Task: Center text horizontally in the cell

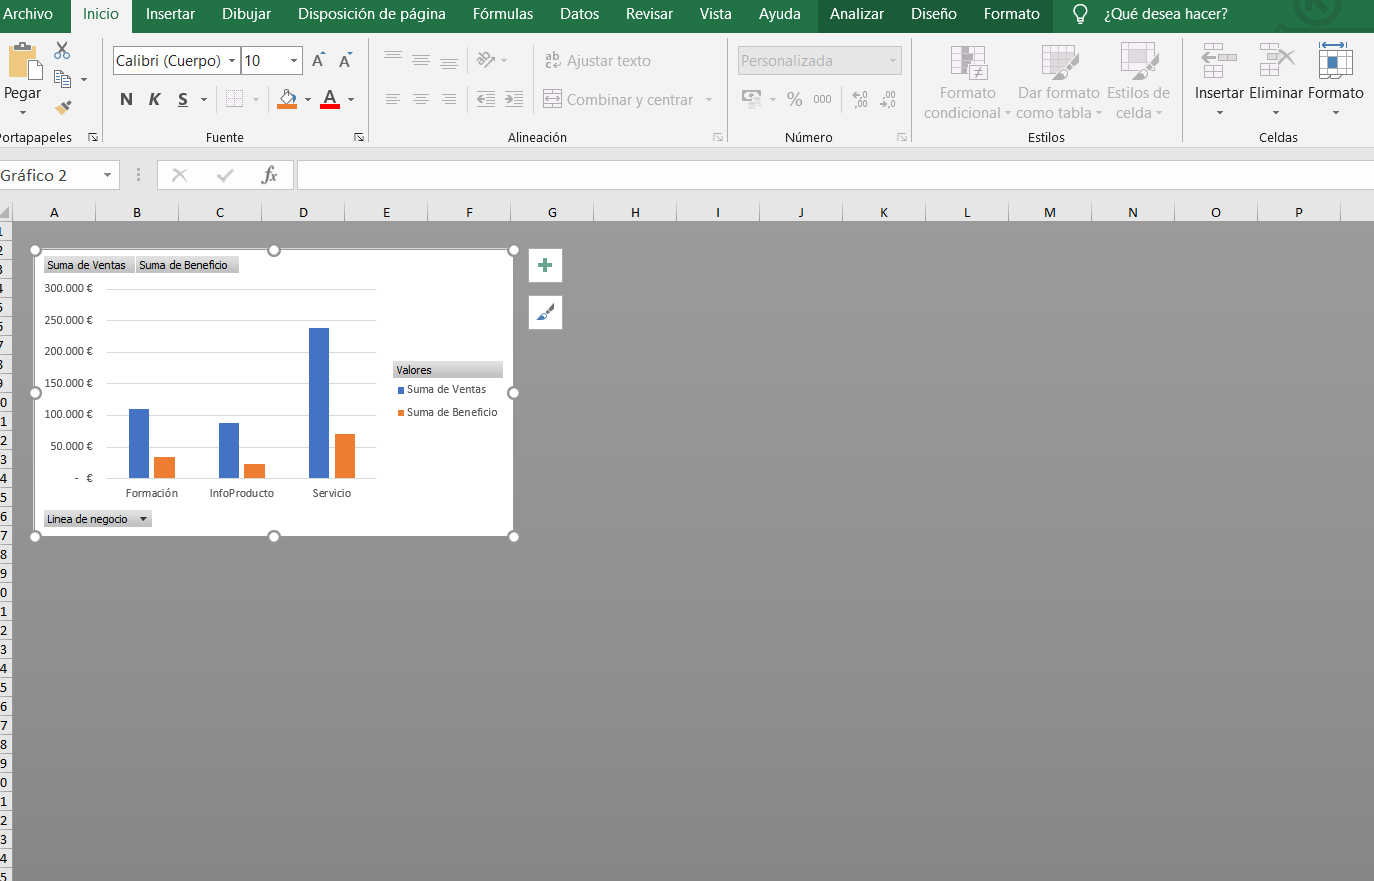Action: coord(421,99)
